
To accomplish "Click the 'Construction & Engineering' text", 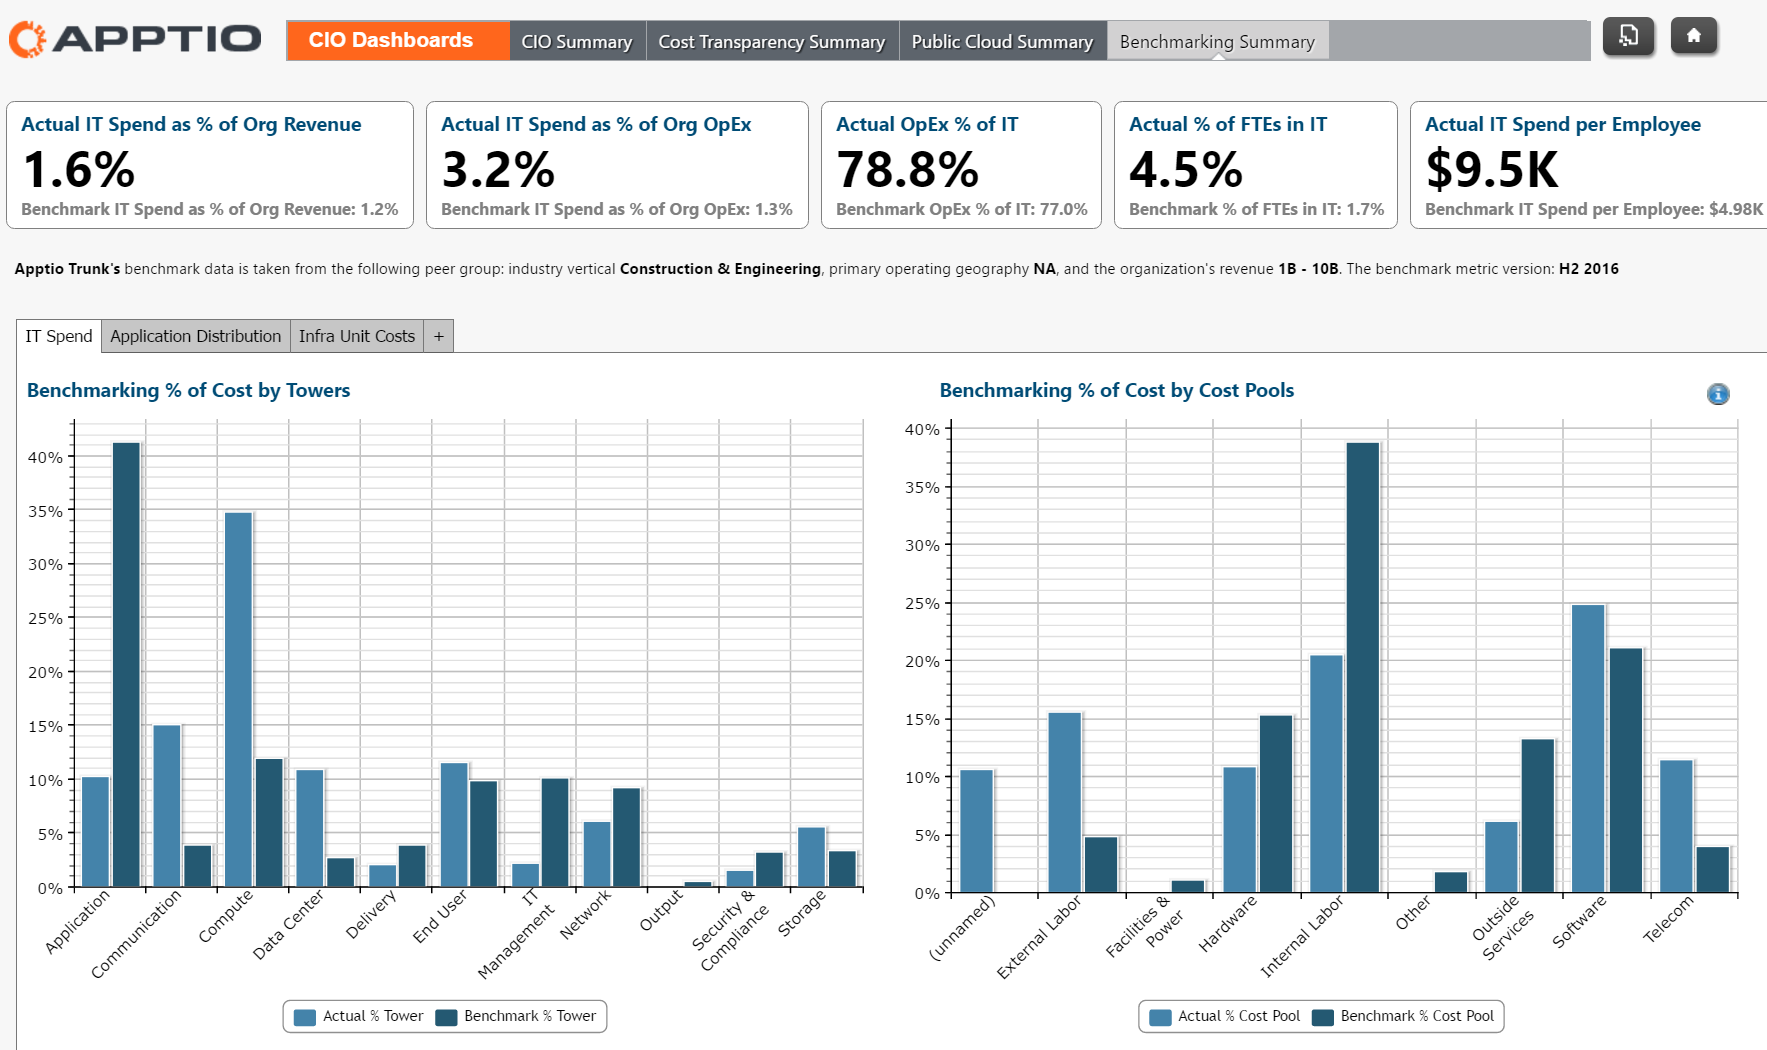I will pos(720,269).
